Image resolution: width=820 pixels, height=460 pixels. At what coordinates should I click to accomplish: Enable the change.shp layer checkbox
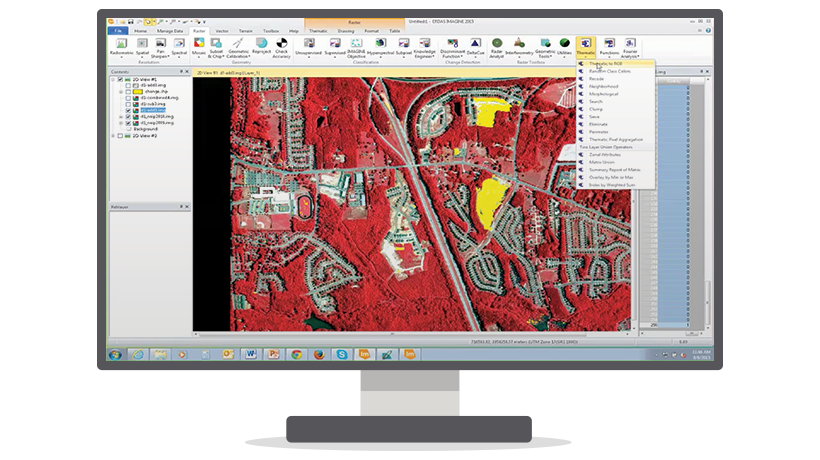(129, 91)
